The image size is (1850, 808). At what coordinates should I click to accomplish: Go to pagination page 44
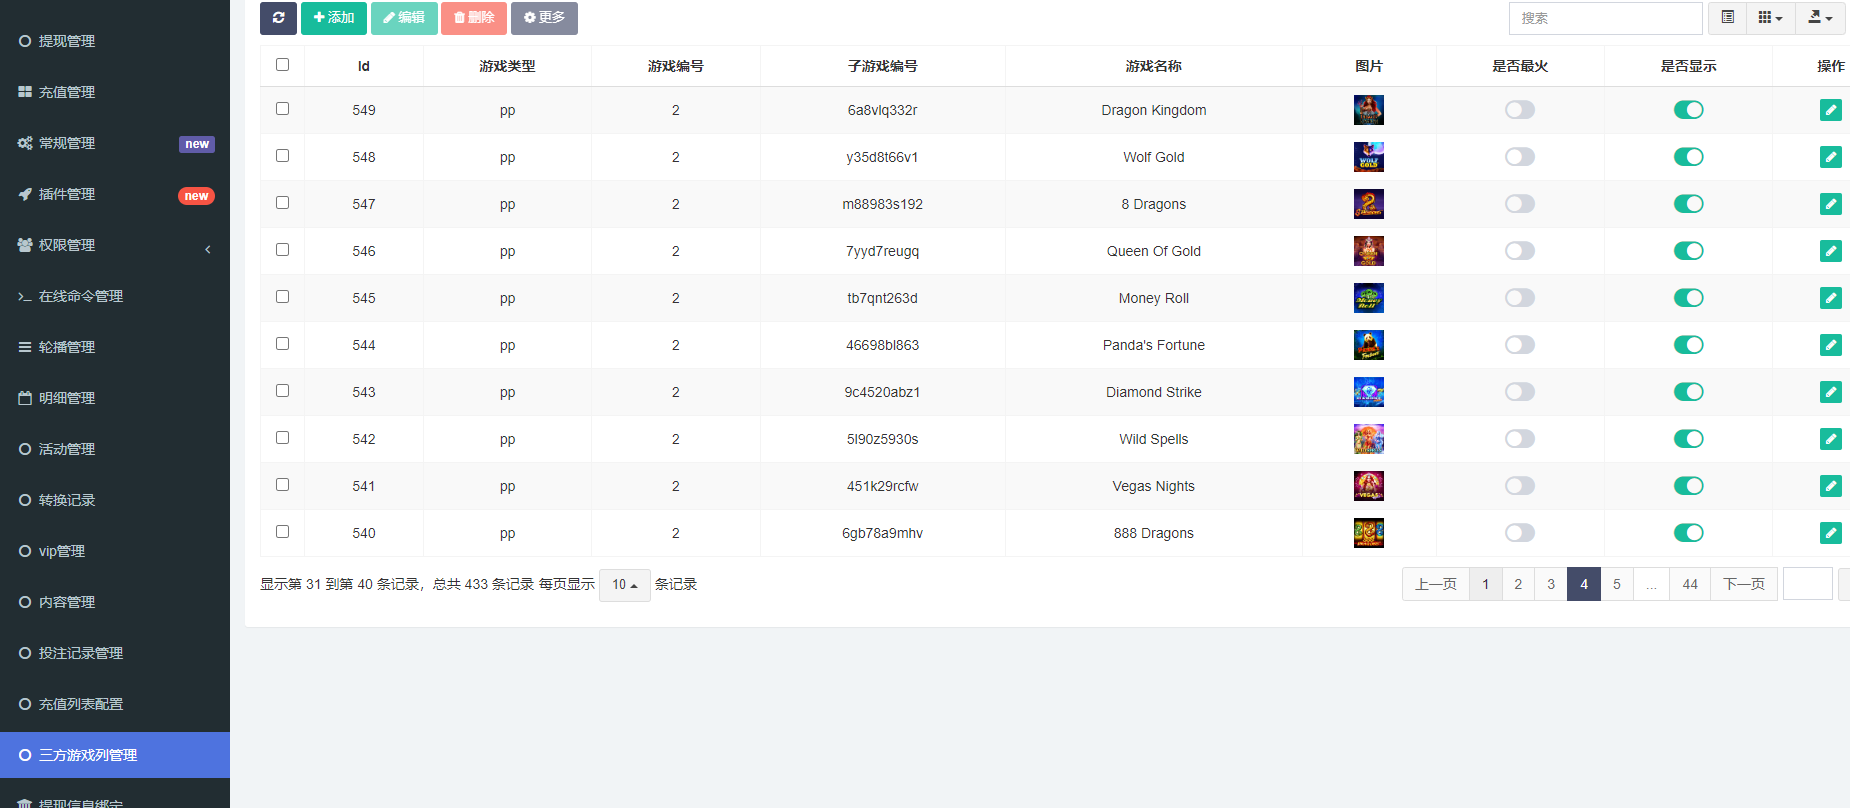pos(1690,584)
